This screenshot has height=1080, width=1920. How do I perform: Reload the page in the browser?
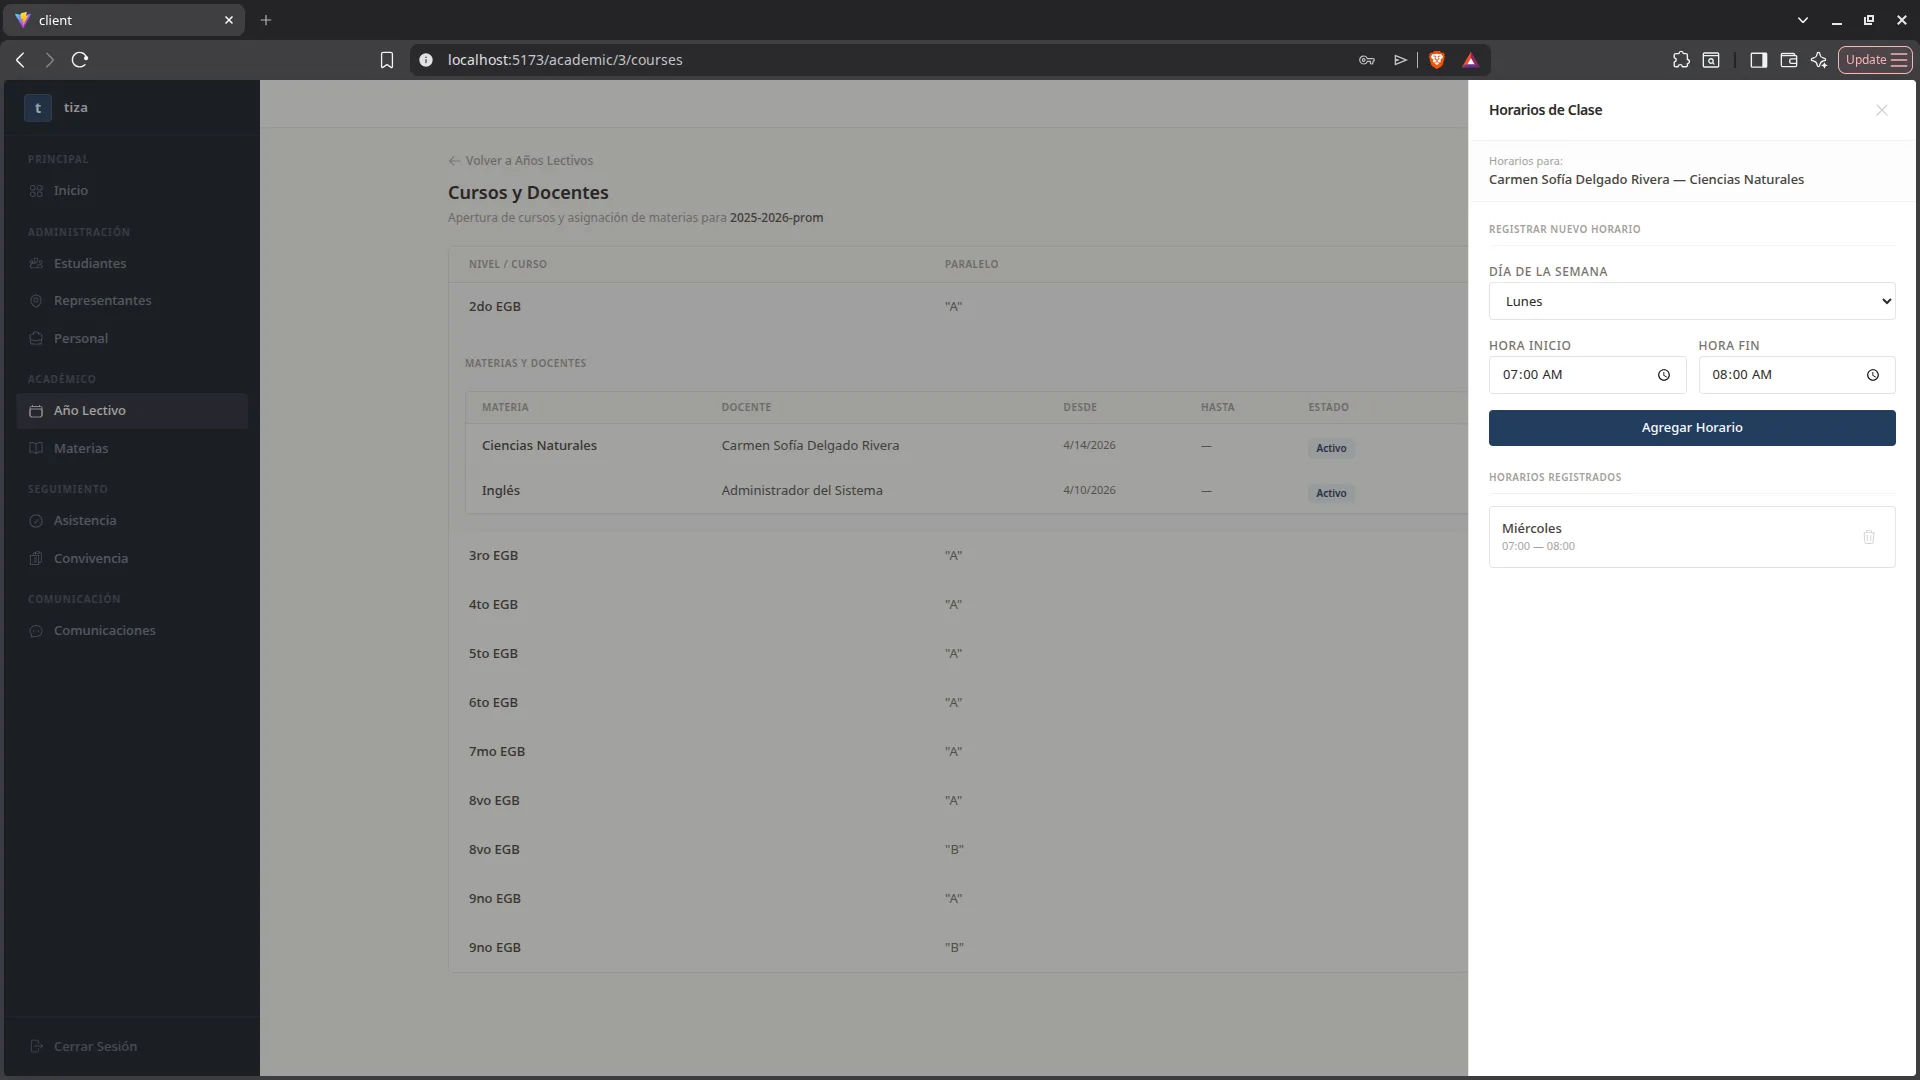click(x=80, y=60)
